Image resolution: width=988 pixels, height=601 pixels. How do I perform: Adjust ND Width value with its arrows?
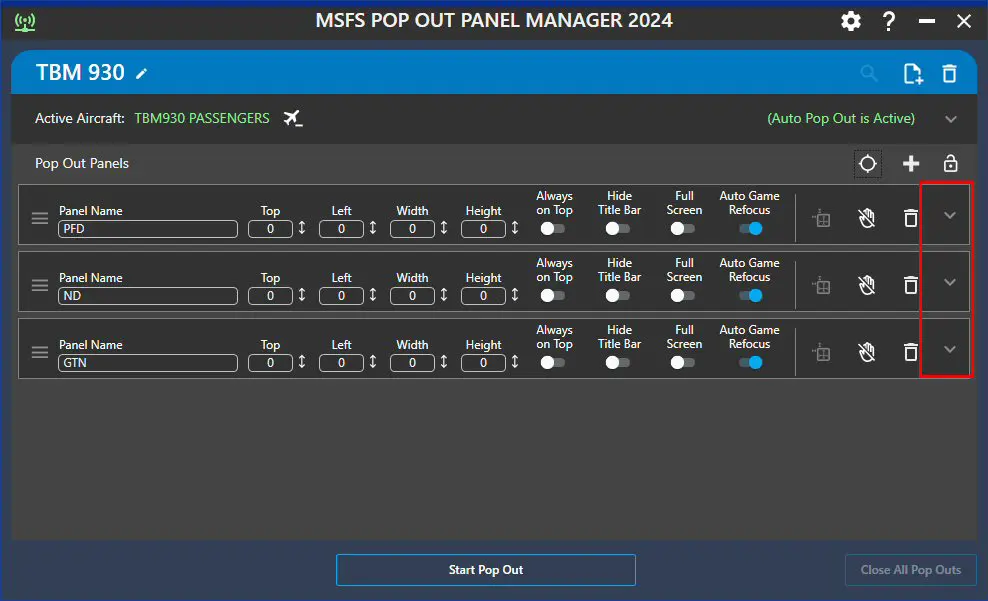pos(444,295)
